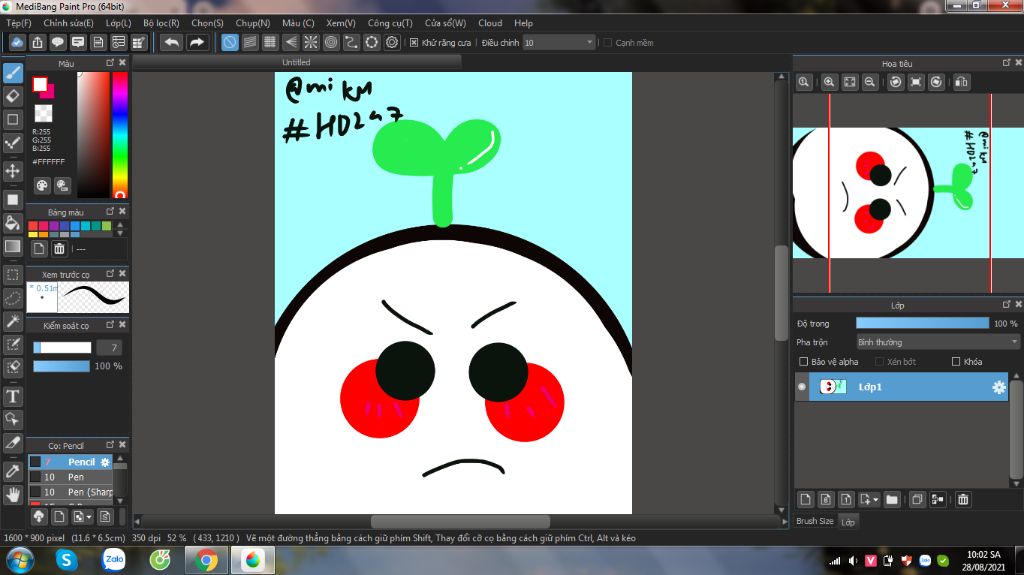The height and width of the screenshot is (575, 1024).
Task: Click the Redo arrow
Action: click(x=196, y=42)
